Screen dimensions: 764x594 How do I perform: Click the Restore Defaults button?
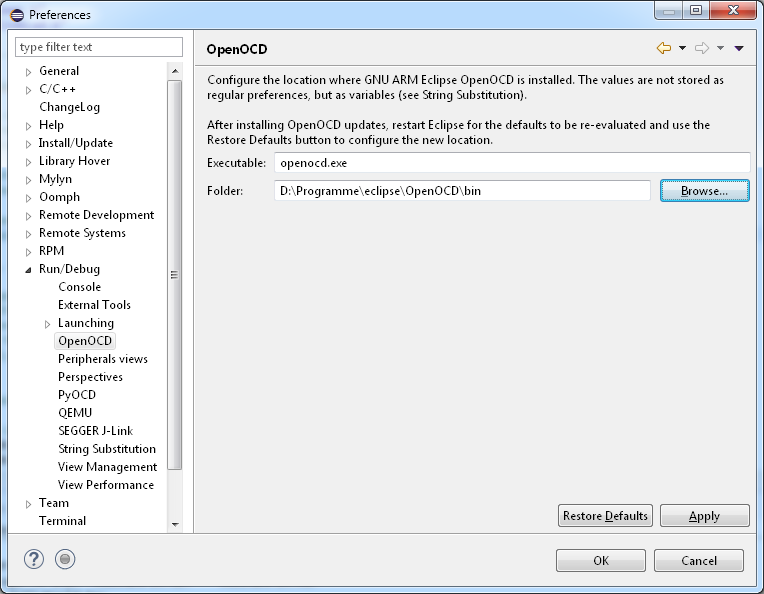pyautogui.click(x=605, y=516)
